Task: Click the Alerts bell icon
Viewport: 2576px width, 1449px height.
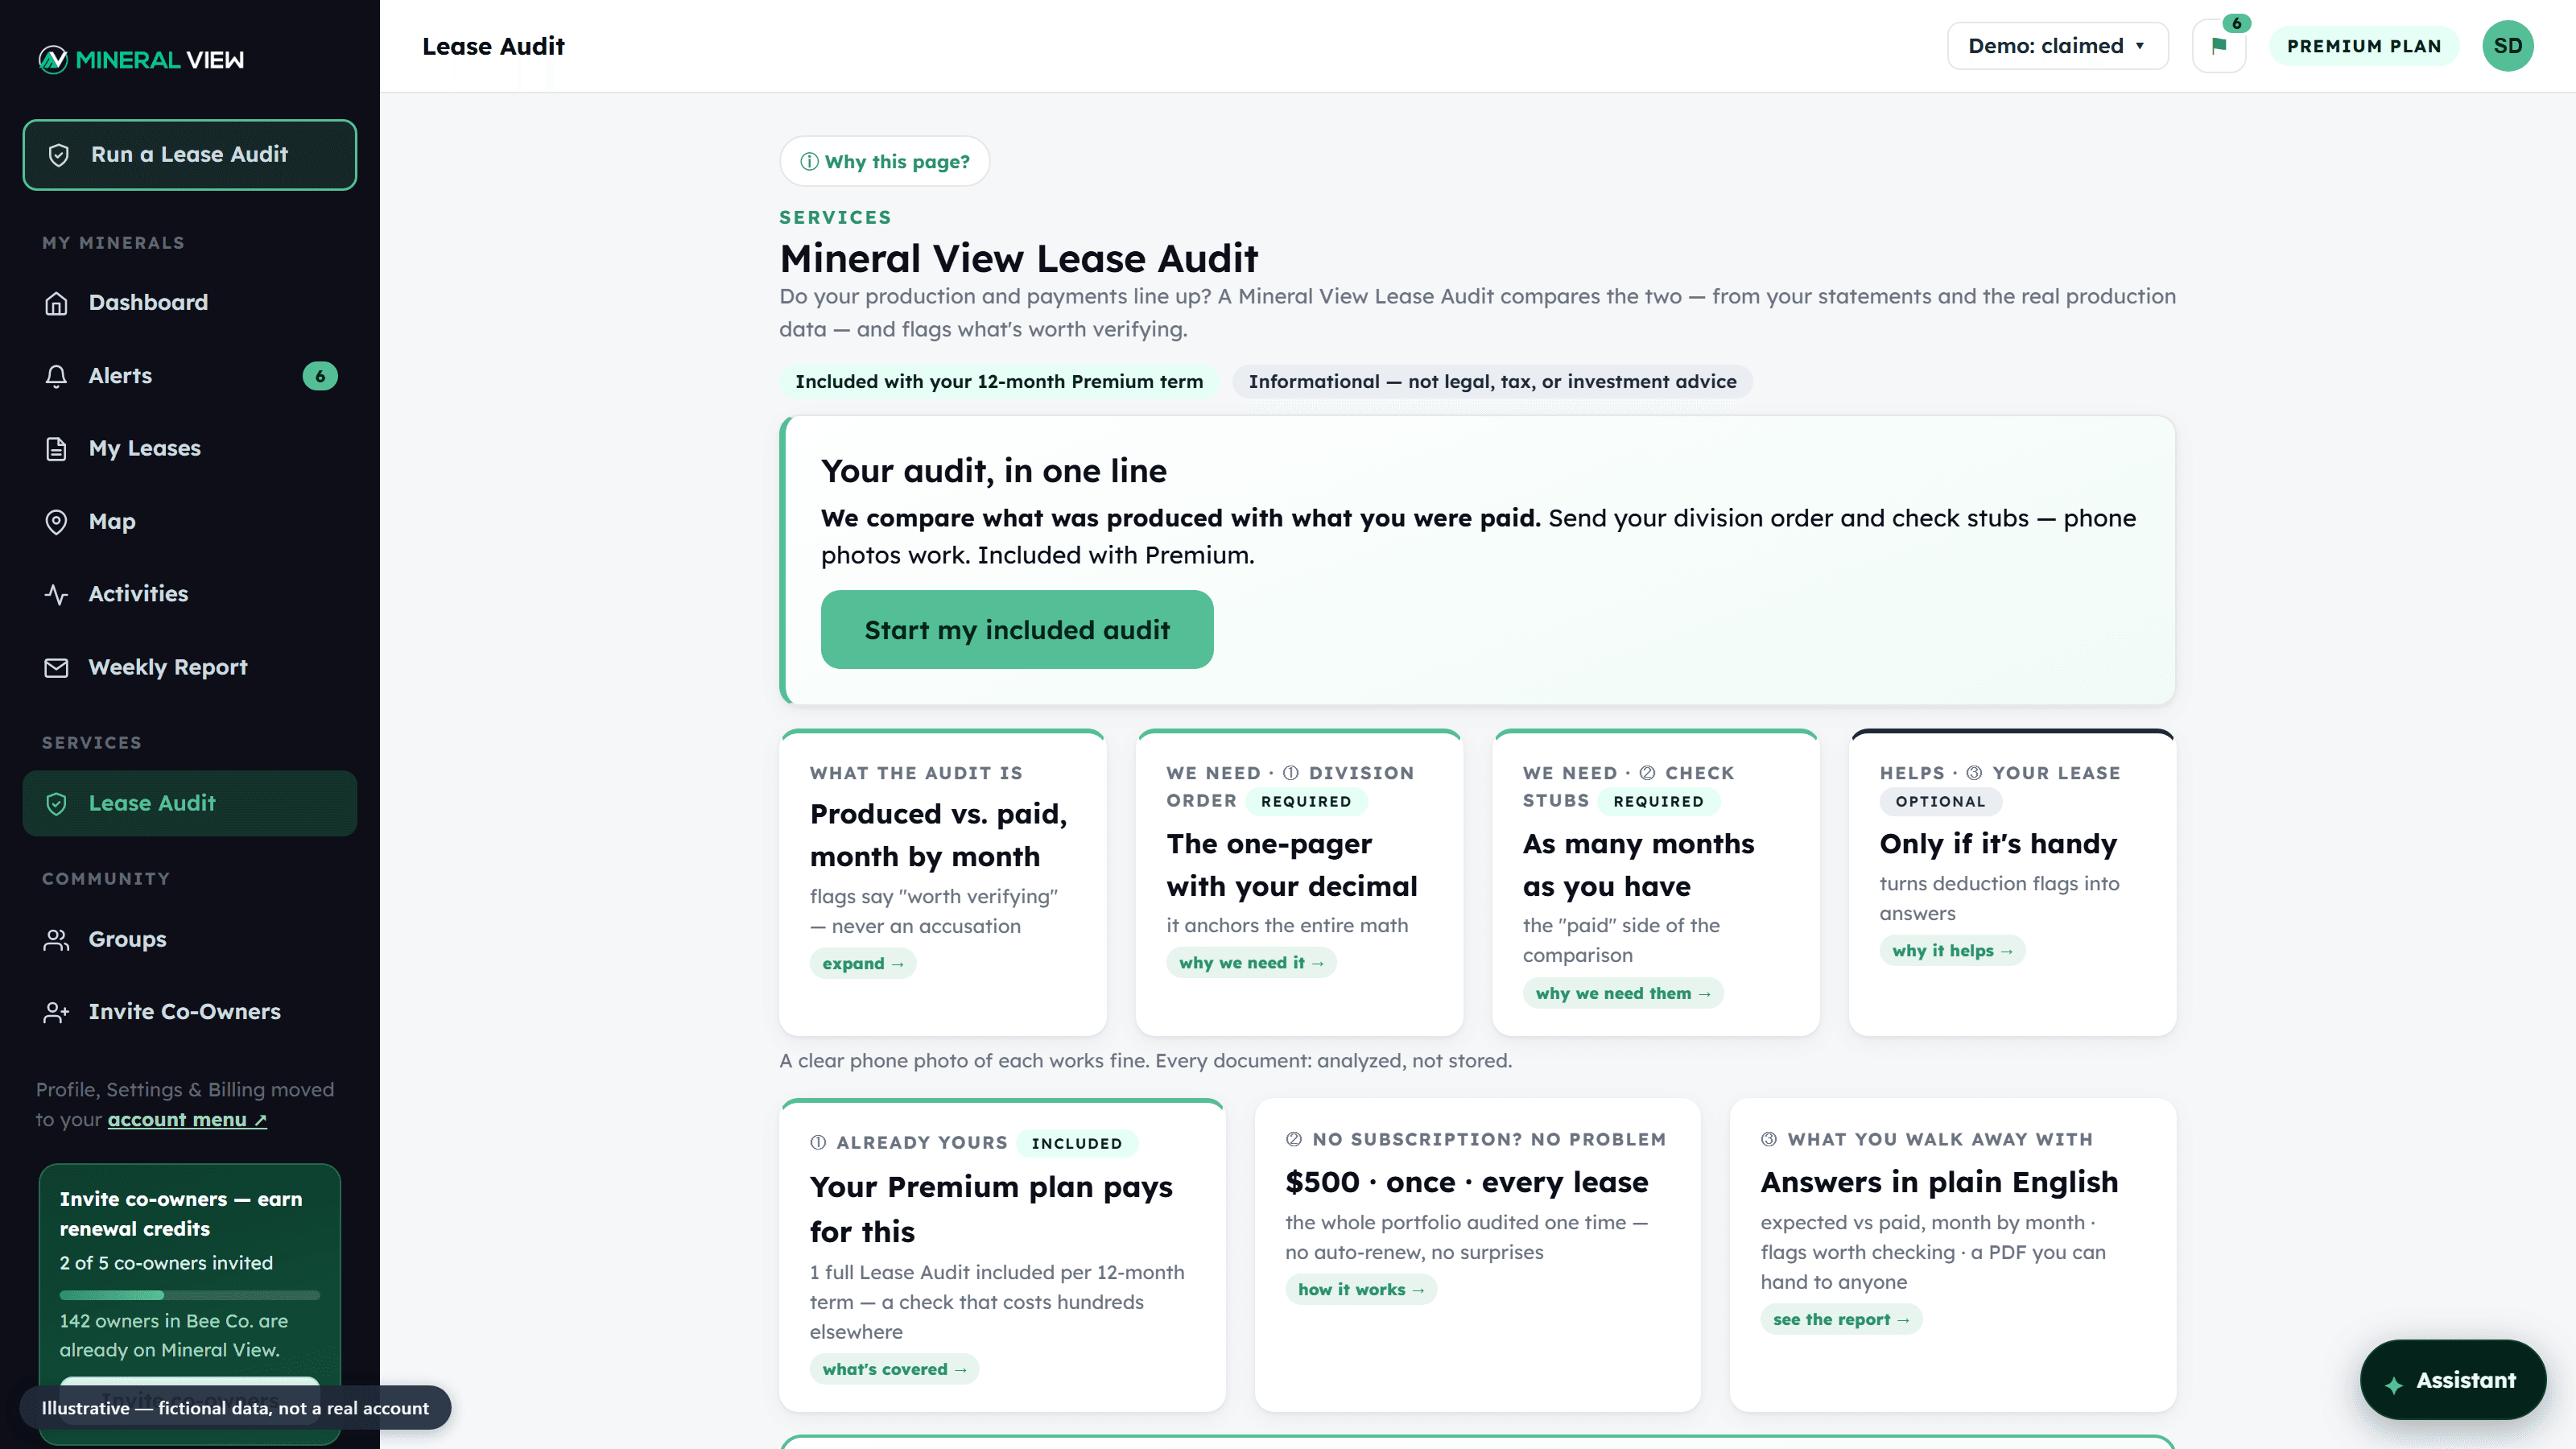Action: click(x=56, y=376)
